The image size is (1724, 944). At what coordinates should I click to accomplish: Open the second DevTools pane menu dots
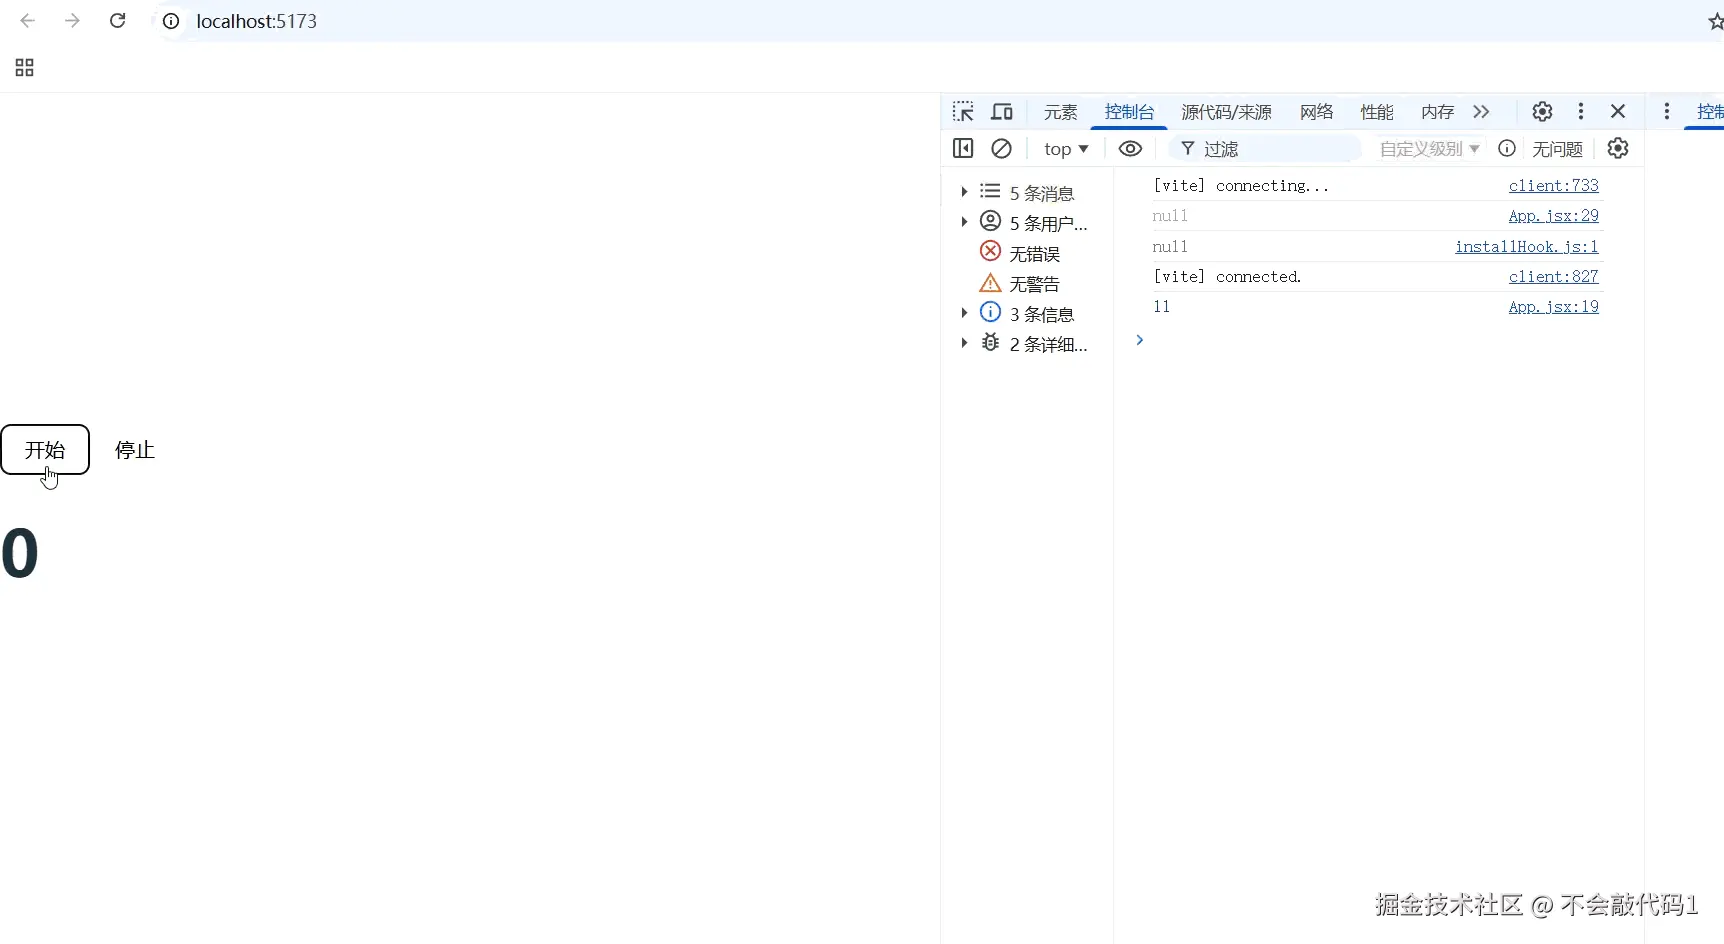point(1666,111)
